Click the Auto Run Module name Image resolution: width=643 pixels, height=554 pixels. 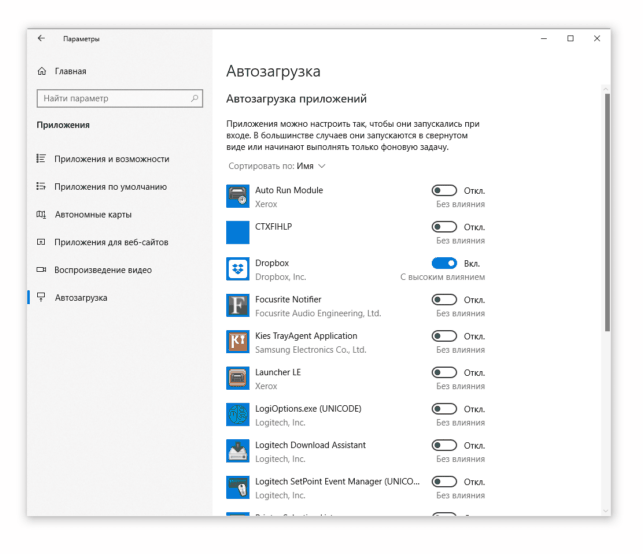(x=289, y=190)
